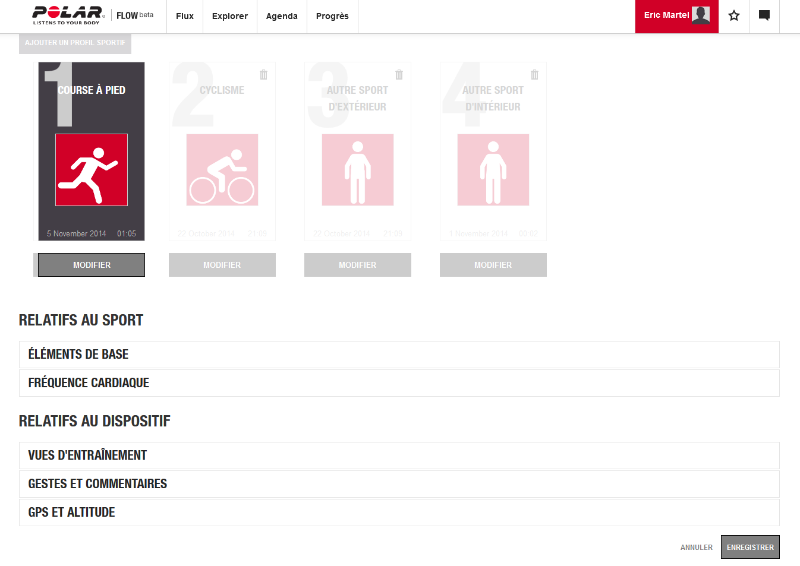This screenshot has height=566, width=800.
Task: Expand the Vues d'entraînement section
Action: [x=399, y=455]
